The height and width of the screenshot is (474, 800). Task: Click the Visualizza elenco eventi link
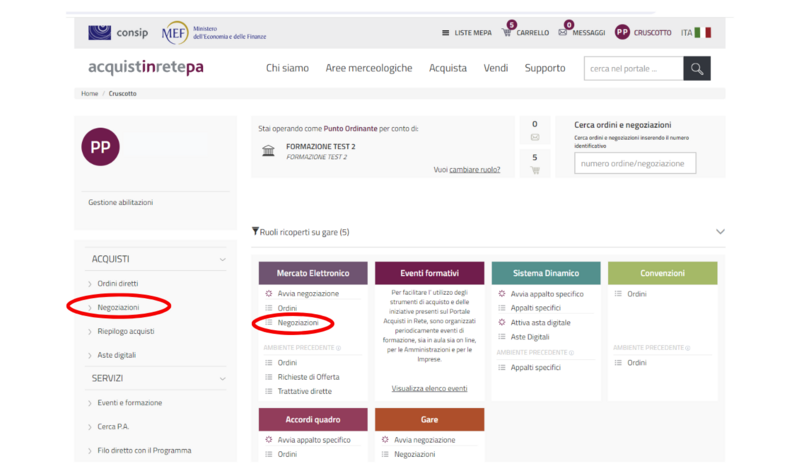[x=429, y=388]
